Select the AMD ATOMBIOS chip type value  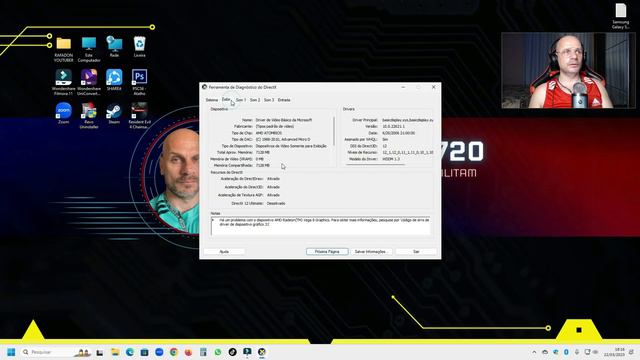pos(269,133)
